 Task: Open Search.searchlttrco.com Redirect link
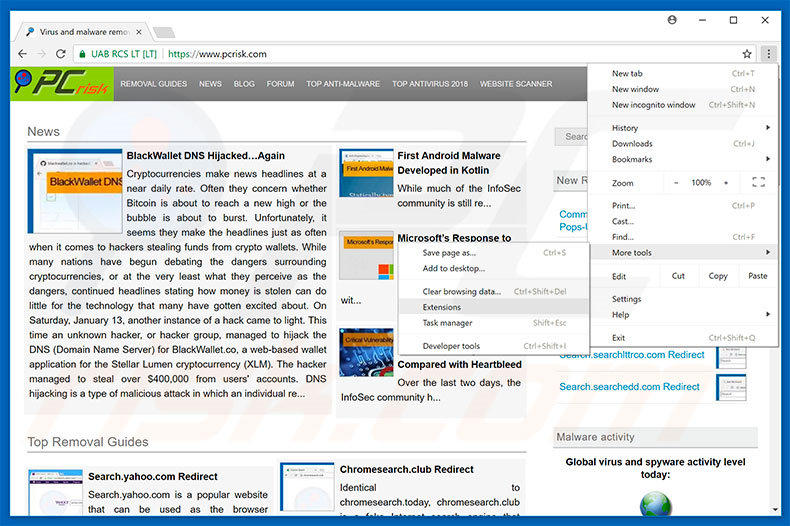click(x=631, y=355)
